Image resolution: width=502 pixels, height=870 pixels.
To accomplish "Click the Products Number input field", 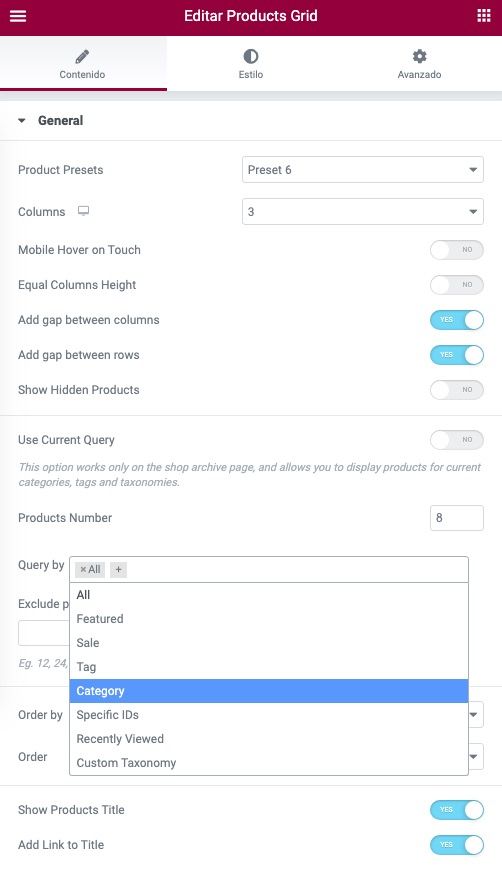I will tap(457, 518).
